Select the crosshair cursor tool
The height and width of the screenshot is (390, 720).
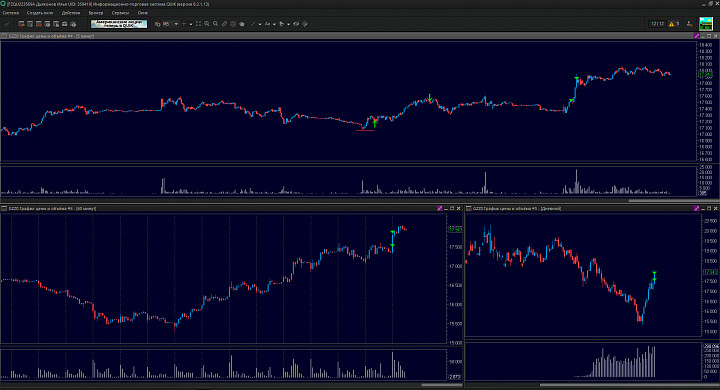[184, 24]
